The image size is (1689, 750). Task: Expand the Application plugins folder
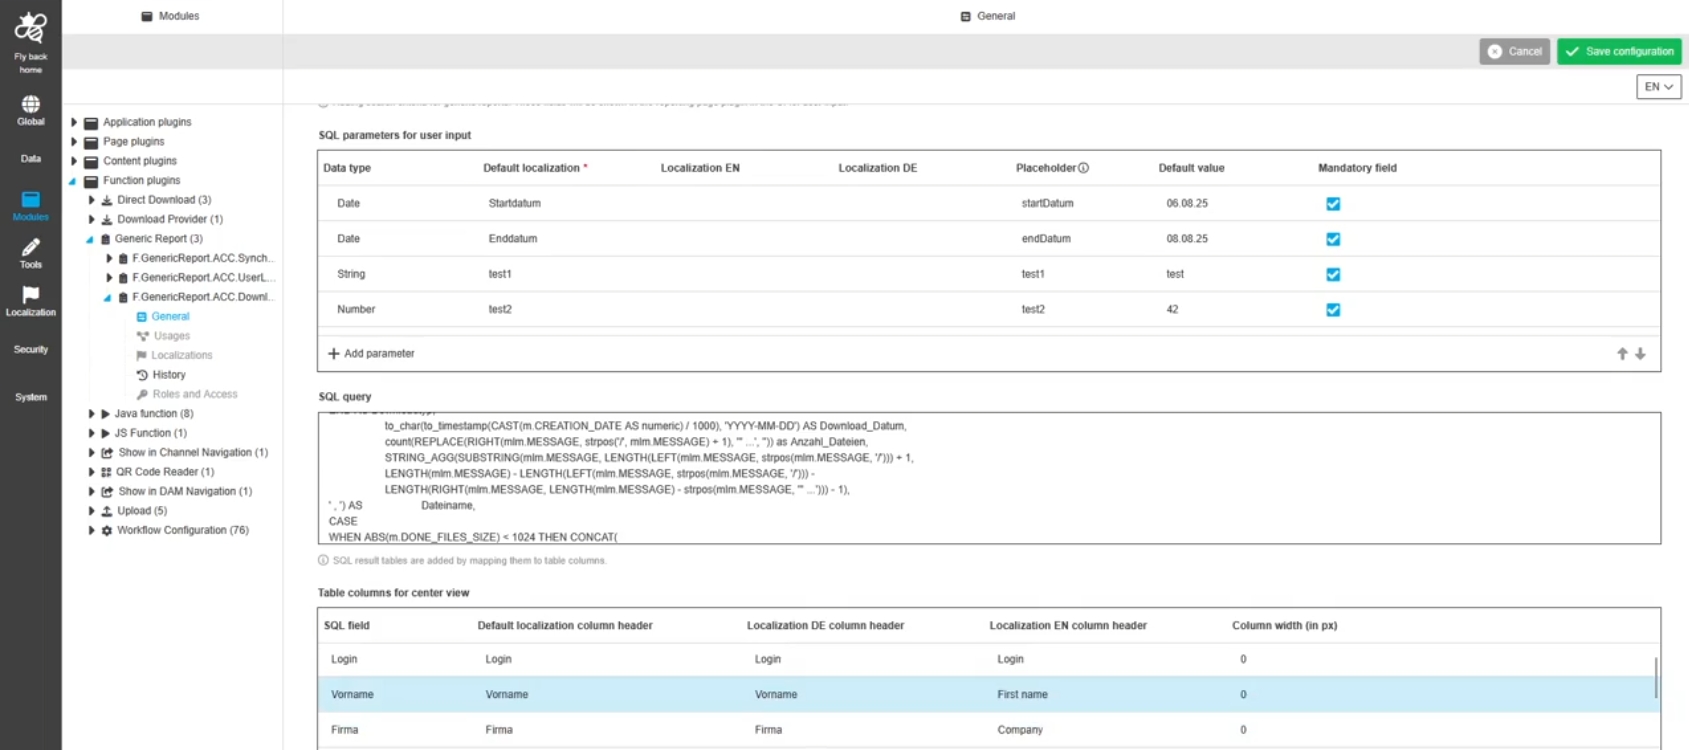tap(74, 122)
